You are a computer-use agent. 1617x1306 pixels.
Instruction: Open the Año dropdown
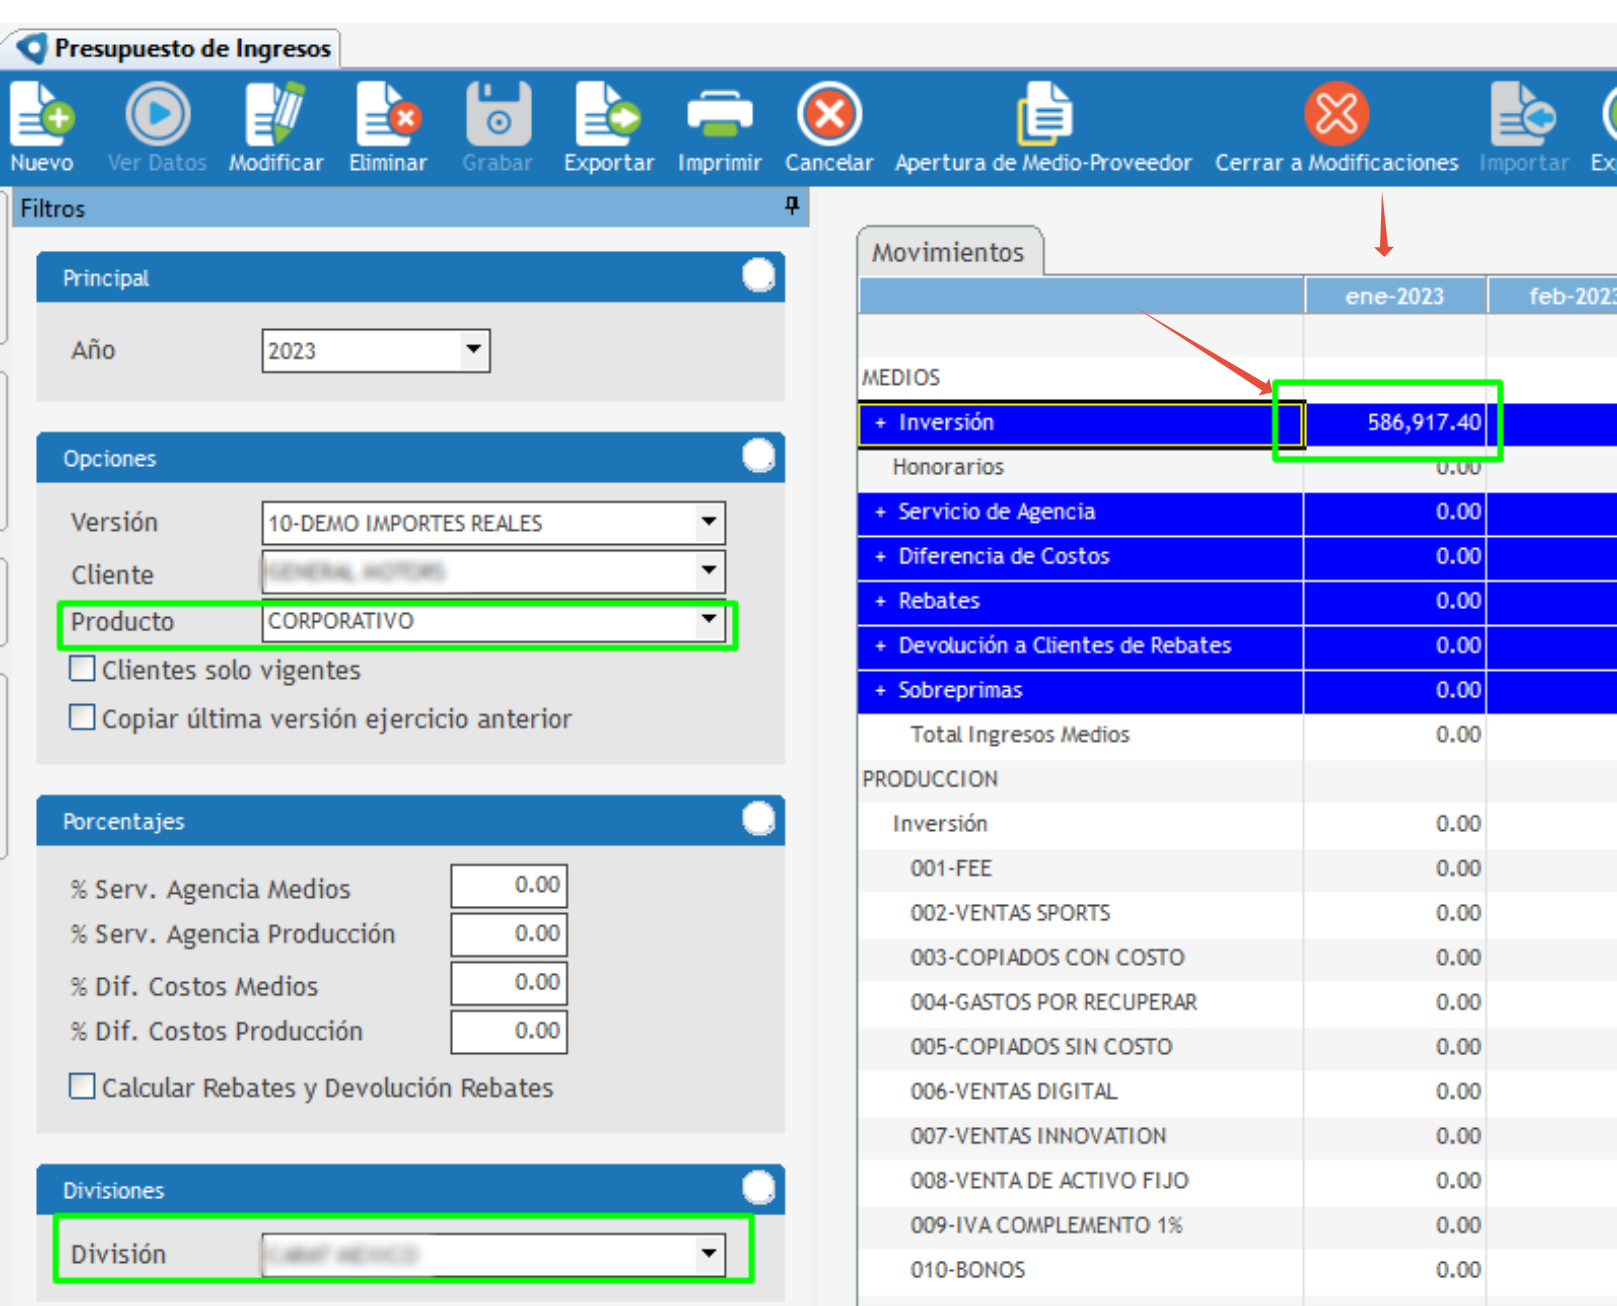[x=474, y=350]
